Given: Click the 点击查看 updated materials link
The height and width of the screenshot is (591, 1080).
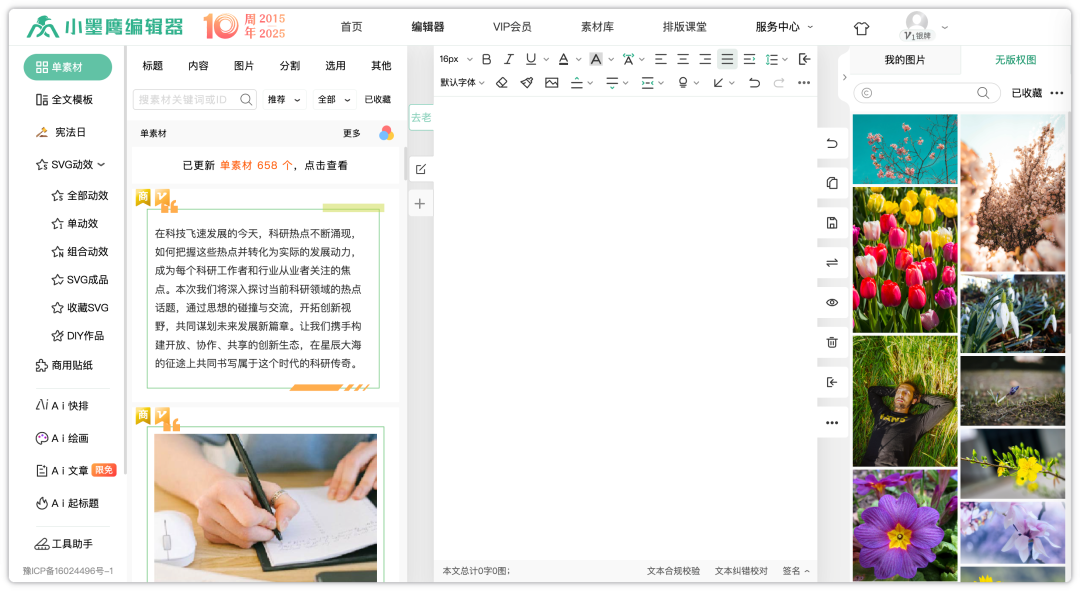Looking at the screenshot, I should (327, 165).
